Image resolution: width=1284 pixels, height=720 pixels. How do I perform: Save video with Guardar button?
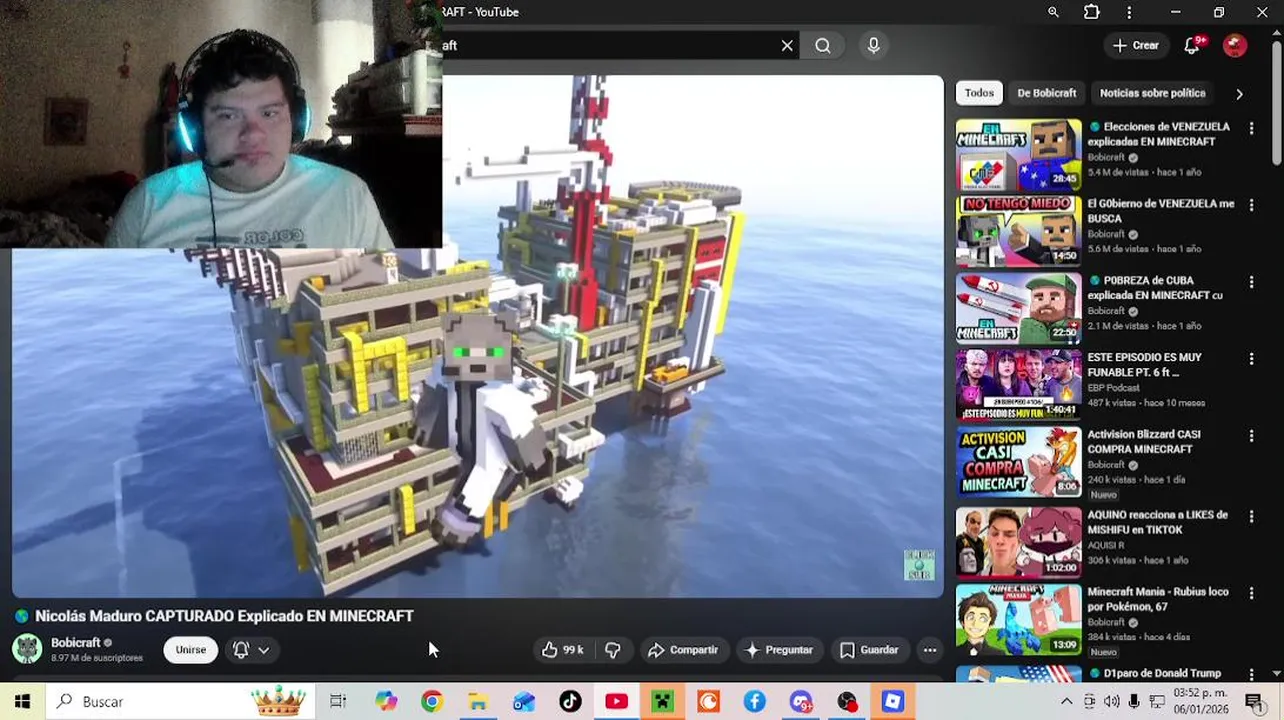pos(869,650)
